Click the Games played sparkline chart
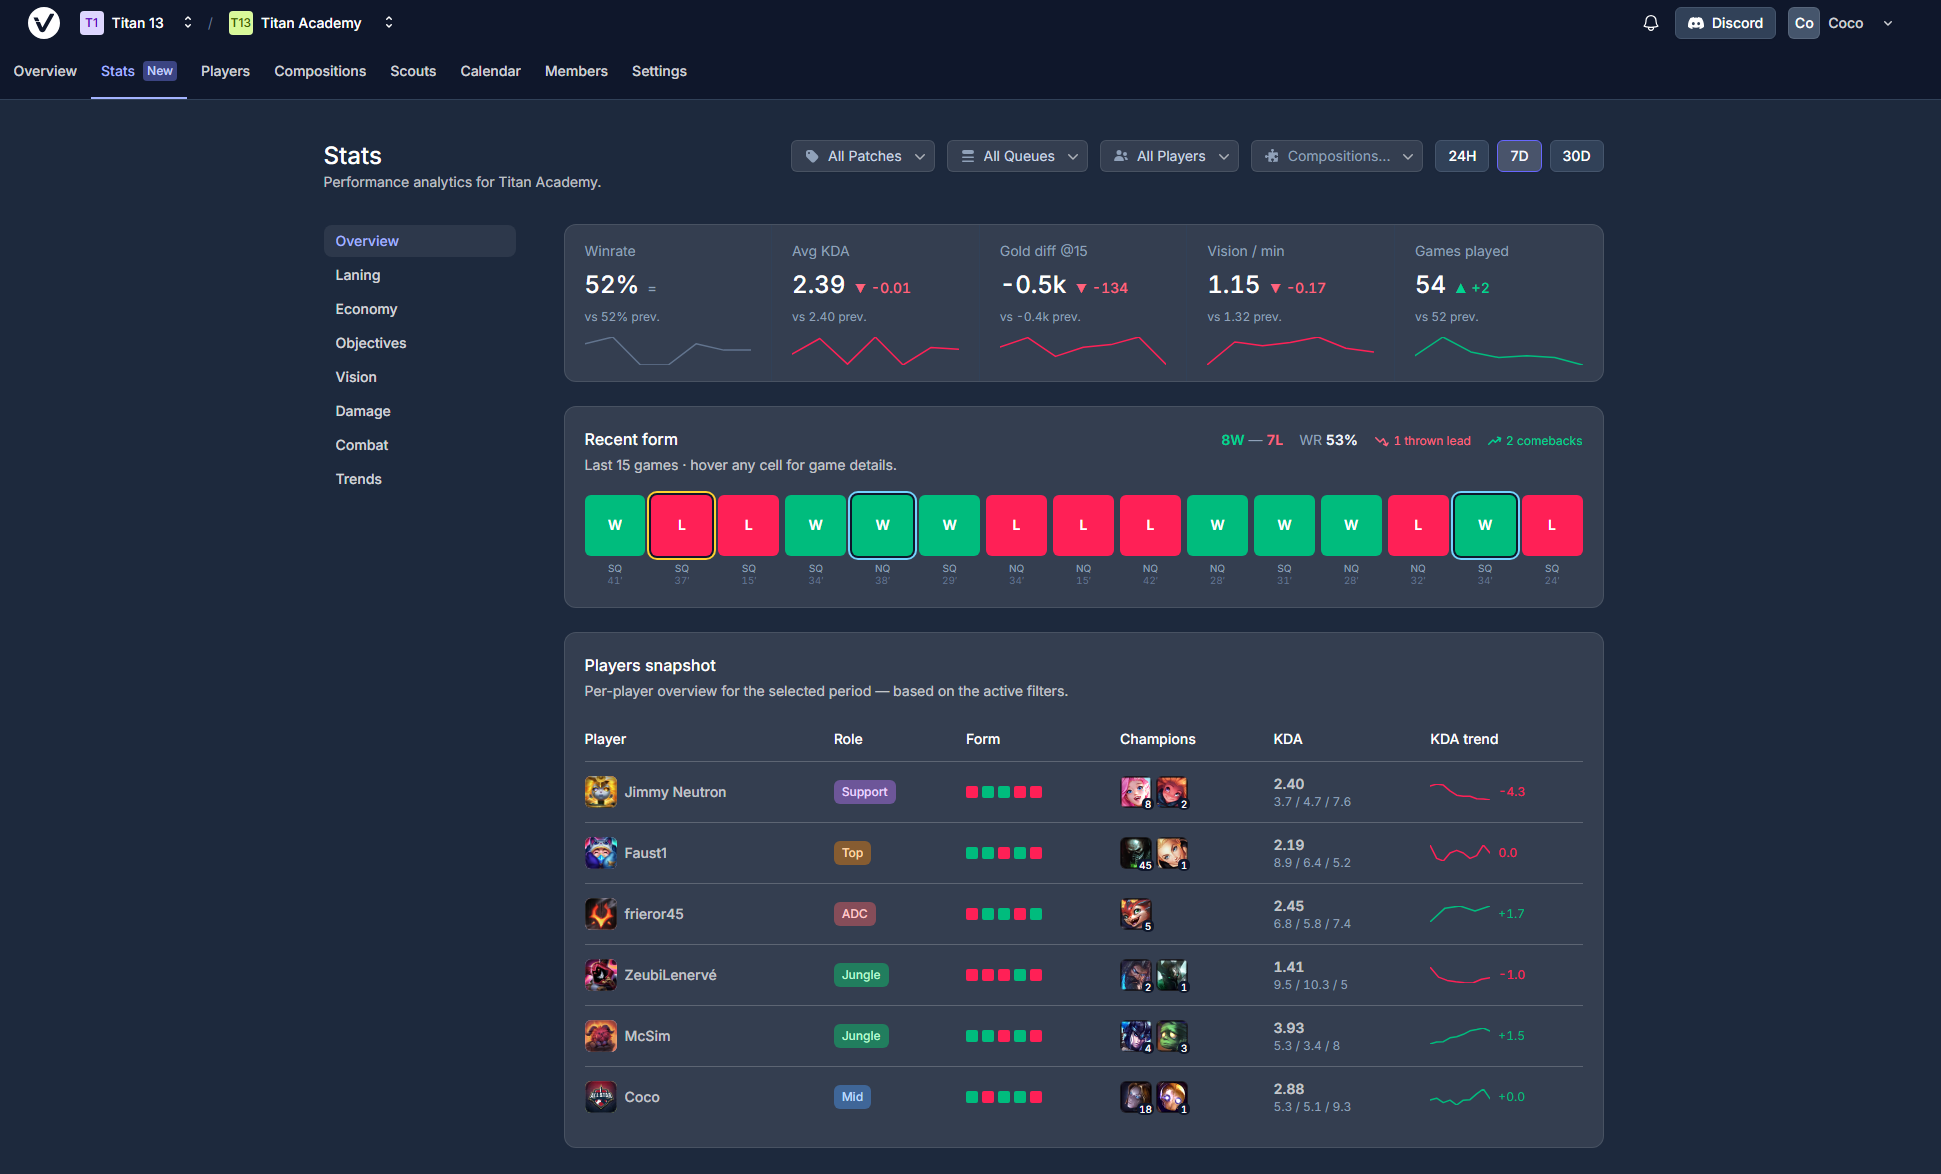The height and width of the screenshot is (1174, 1941). (x=1498, y=351)
